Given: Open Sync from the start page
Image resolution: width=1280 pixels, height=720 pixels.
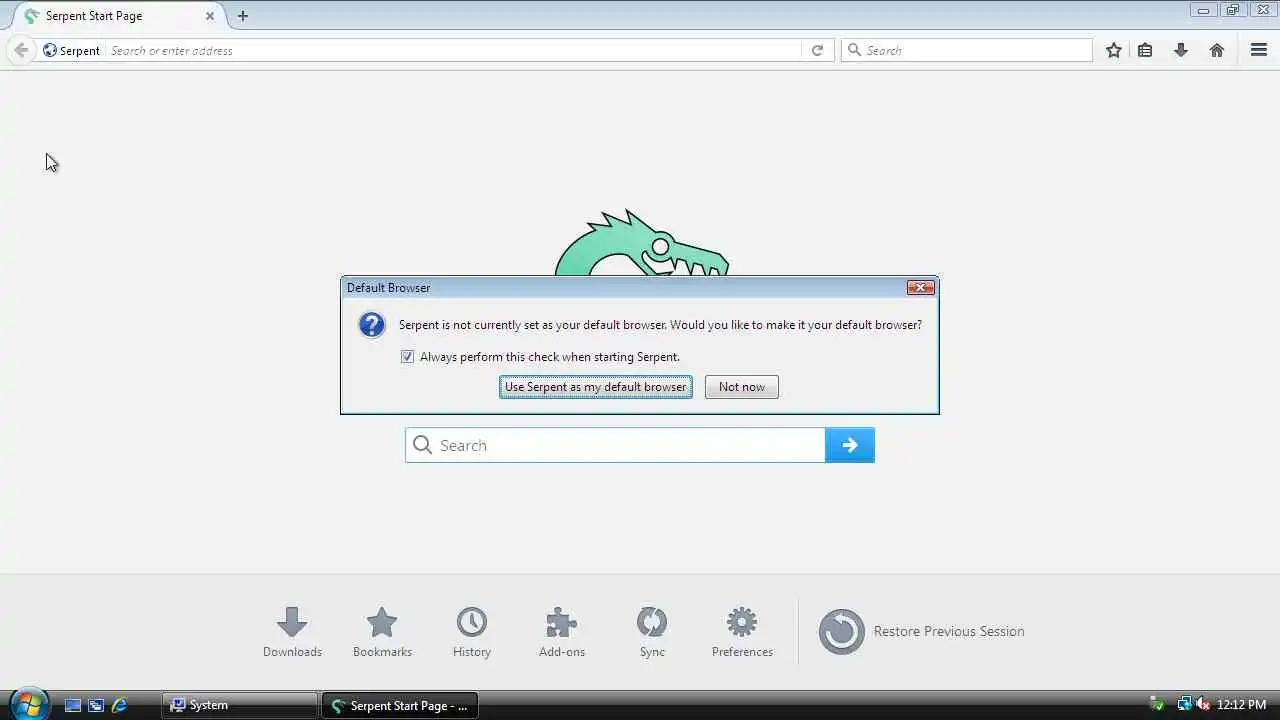Looking at the screenshot, I should pos(652,632).
